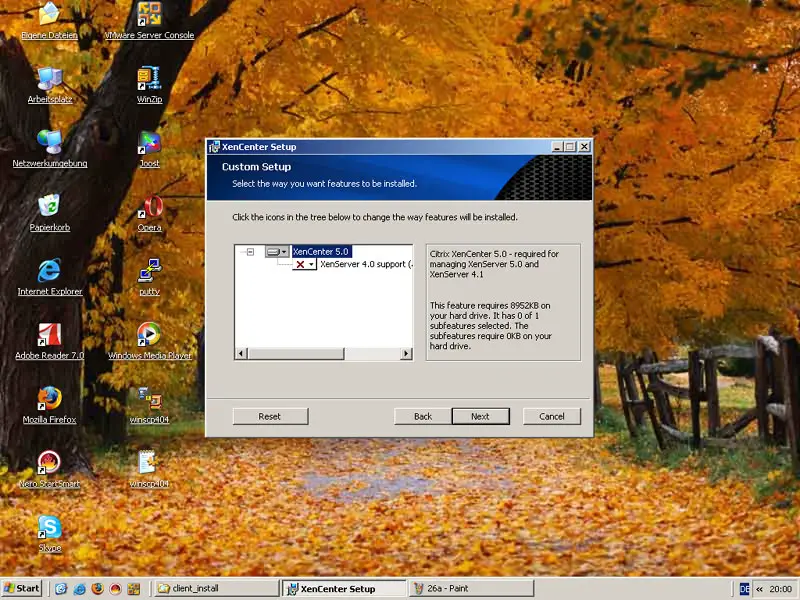This screenshot has height=600, width=800.
Task: Click Next to continue setup
Action: [x=481, y=416]
